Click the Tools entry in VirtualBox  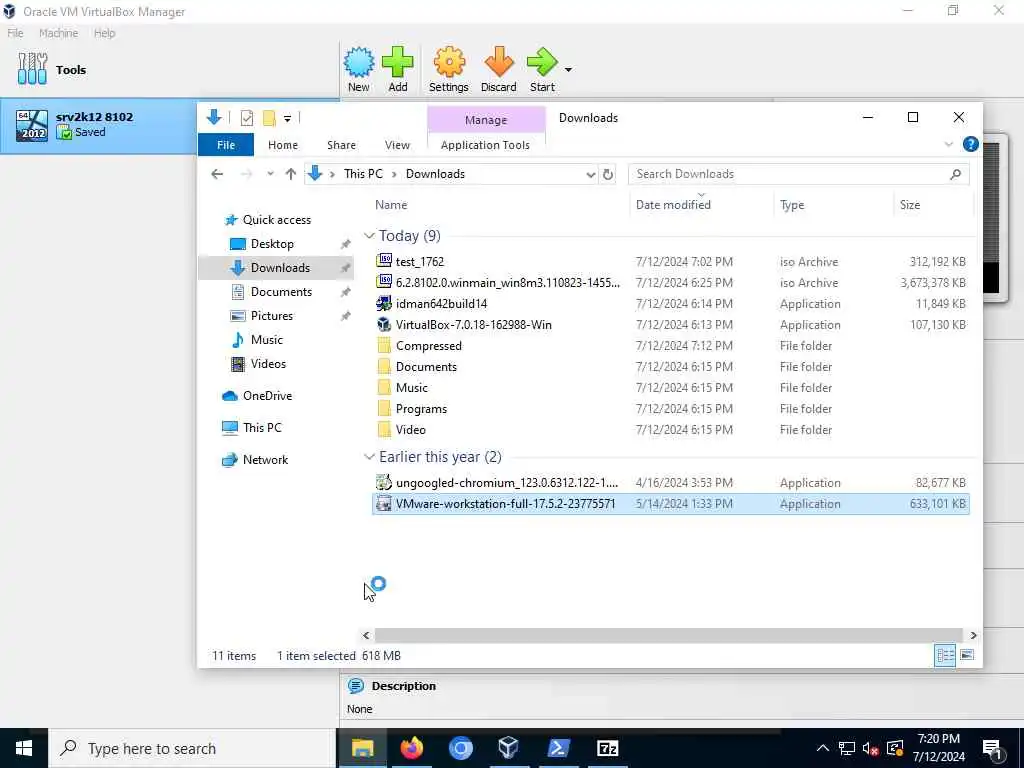(52, 69)
